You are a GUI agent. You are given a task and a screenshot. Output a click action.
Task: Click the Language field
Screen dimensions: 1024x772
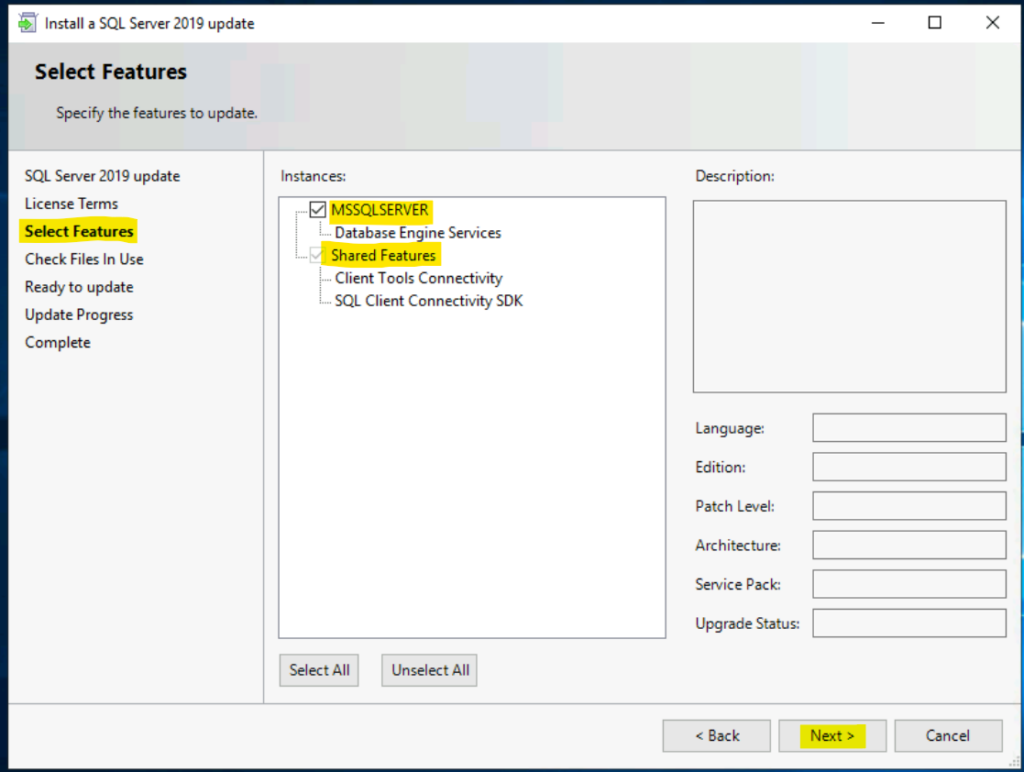pyautogui.click(x=909, y=428)
